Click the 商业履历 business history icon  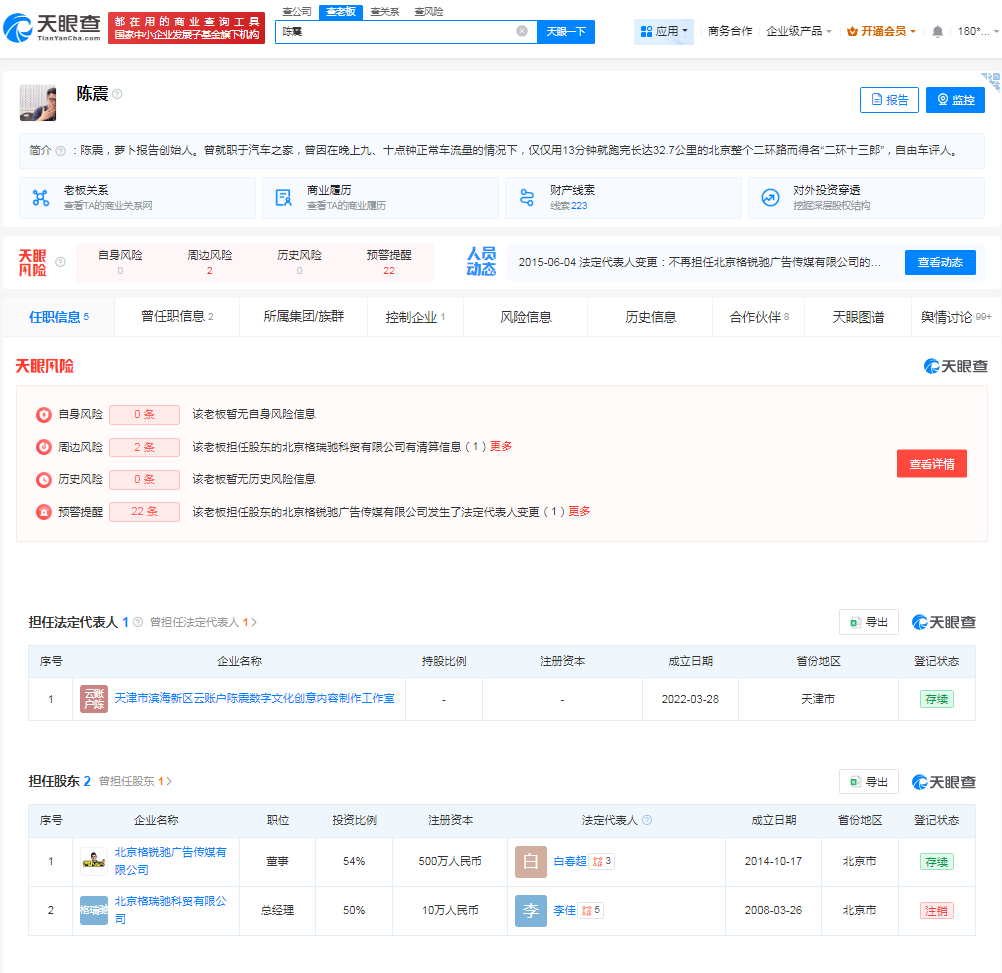[283, 197]
